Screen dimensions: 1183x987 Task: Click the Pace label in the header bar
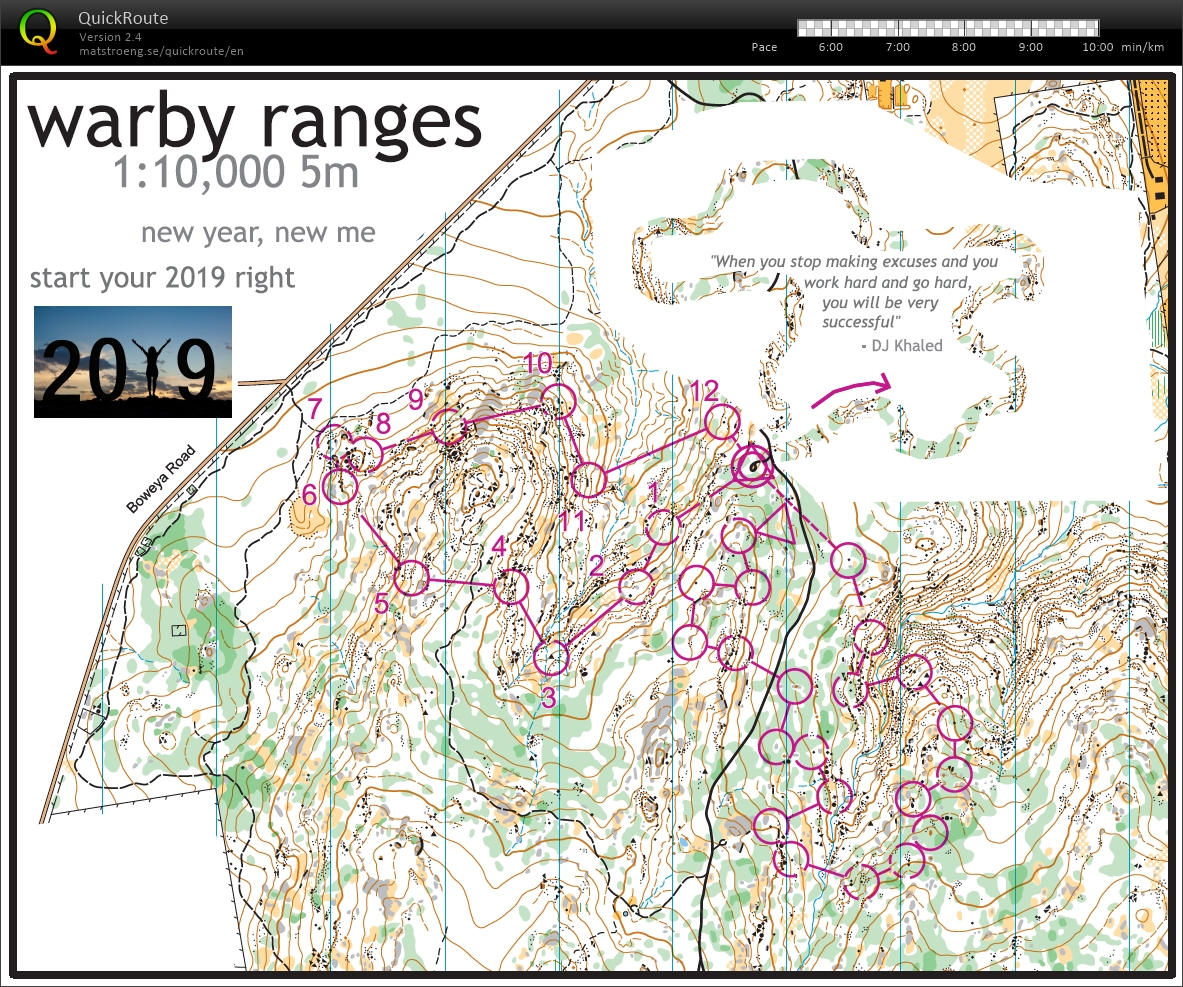[764, 46]
